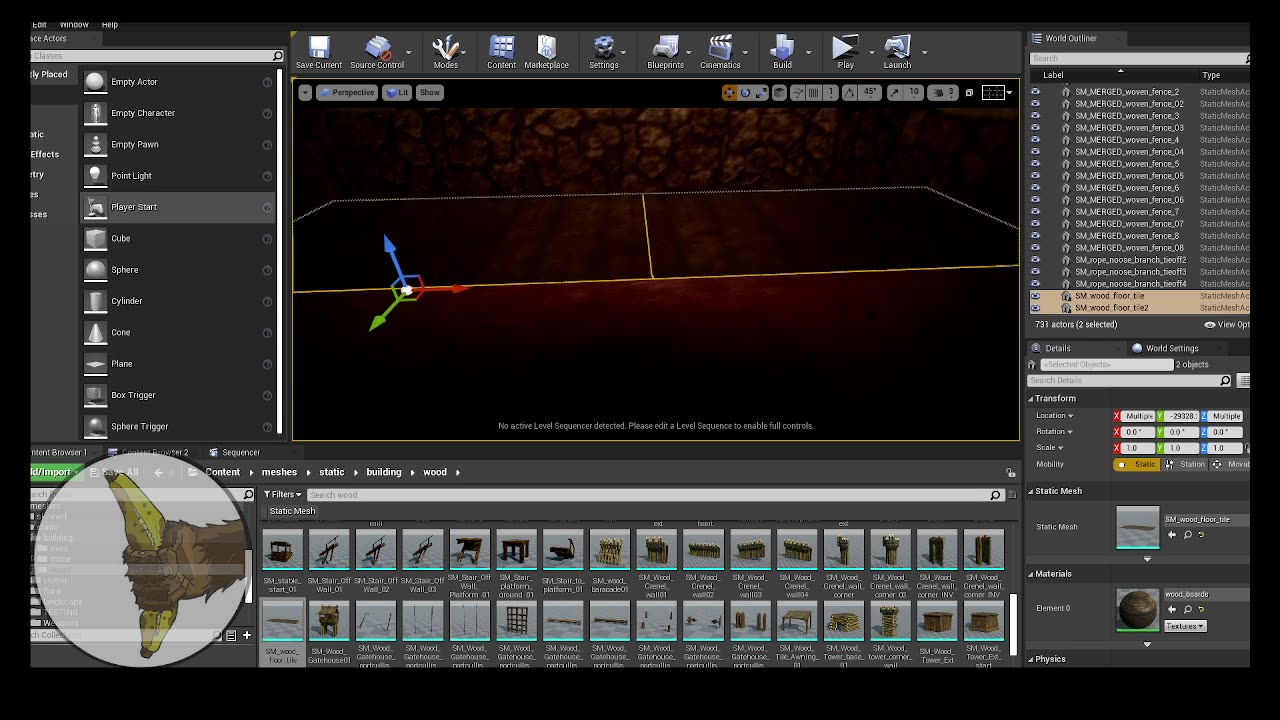Collapse the Transform section

click(x=1031, y=398)
